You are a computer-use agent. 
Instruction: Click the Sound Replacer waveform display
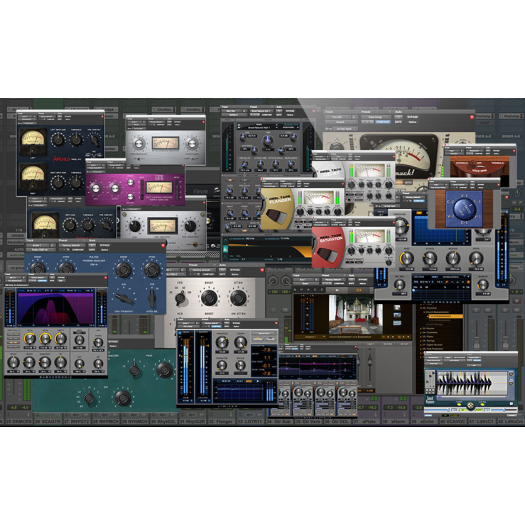472,383
